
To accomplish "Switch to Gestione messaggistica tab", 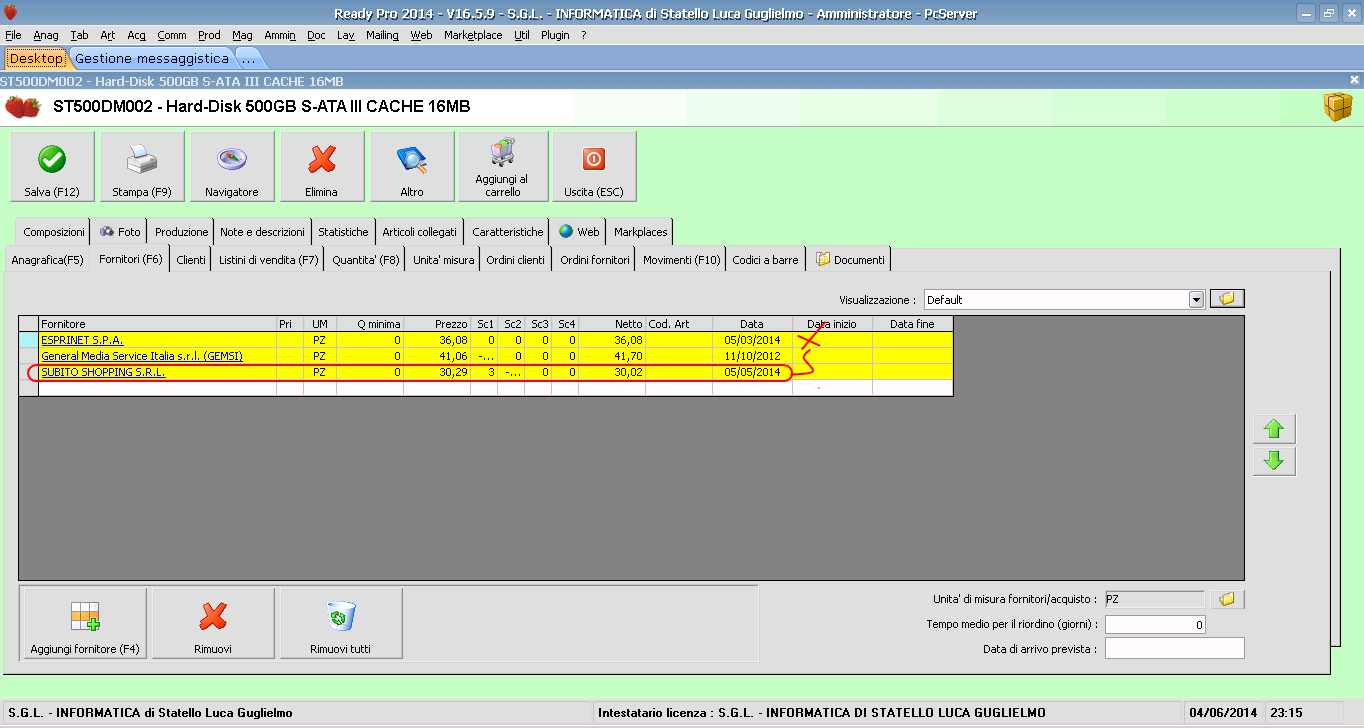I will [x=151, y=59].
